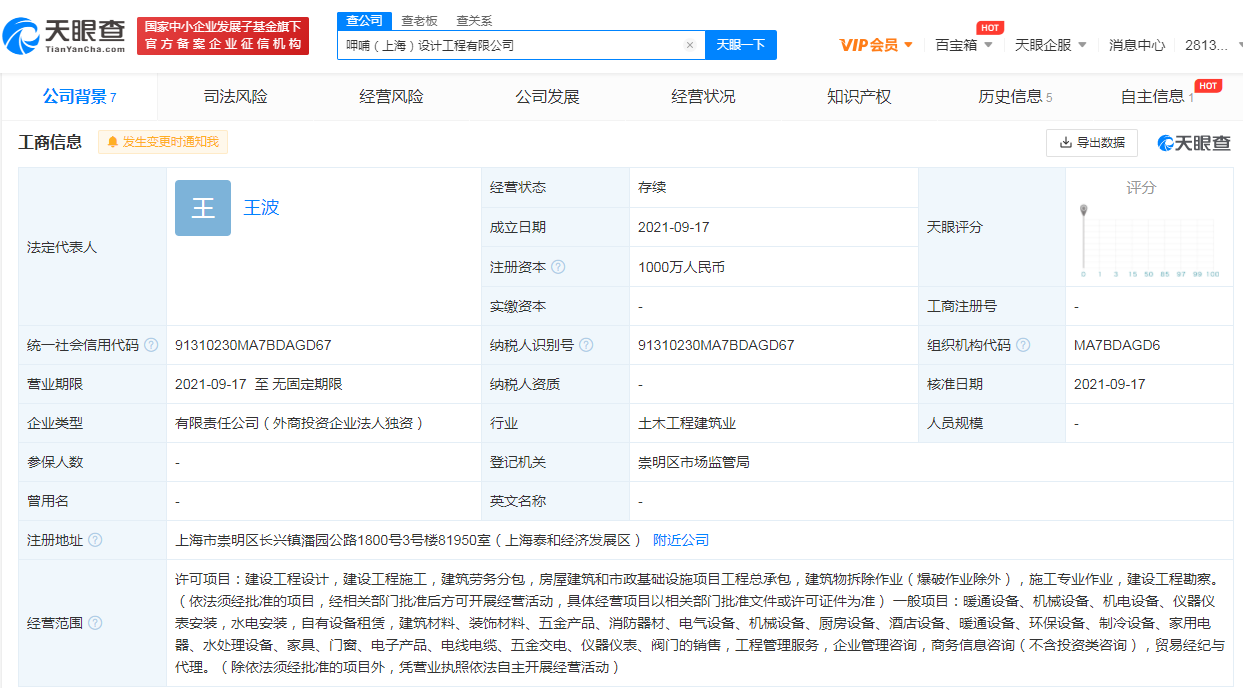This screenshot has height=688, width=1243.
Task: Expand the VIP会员 dropdown
Action: click(x=876, y=45)
